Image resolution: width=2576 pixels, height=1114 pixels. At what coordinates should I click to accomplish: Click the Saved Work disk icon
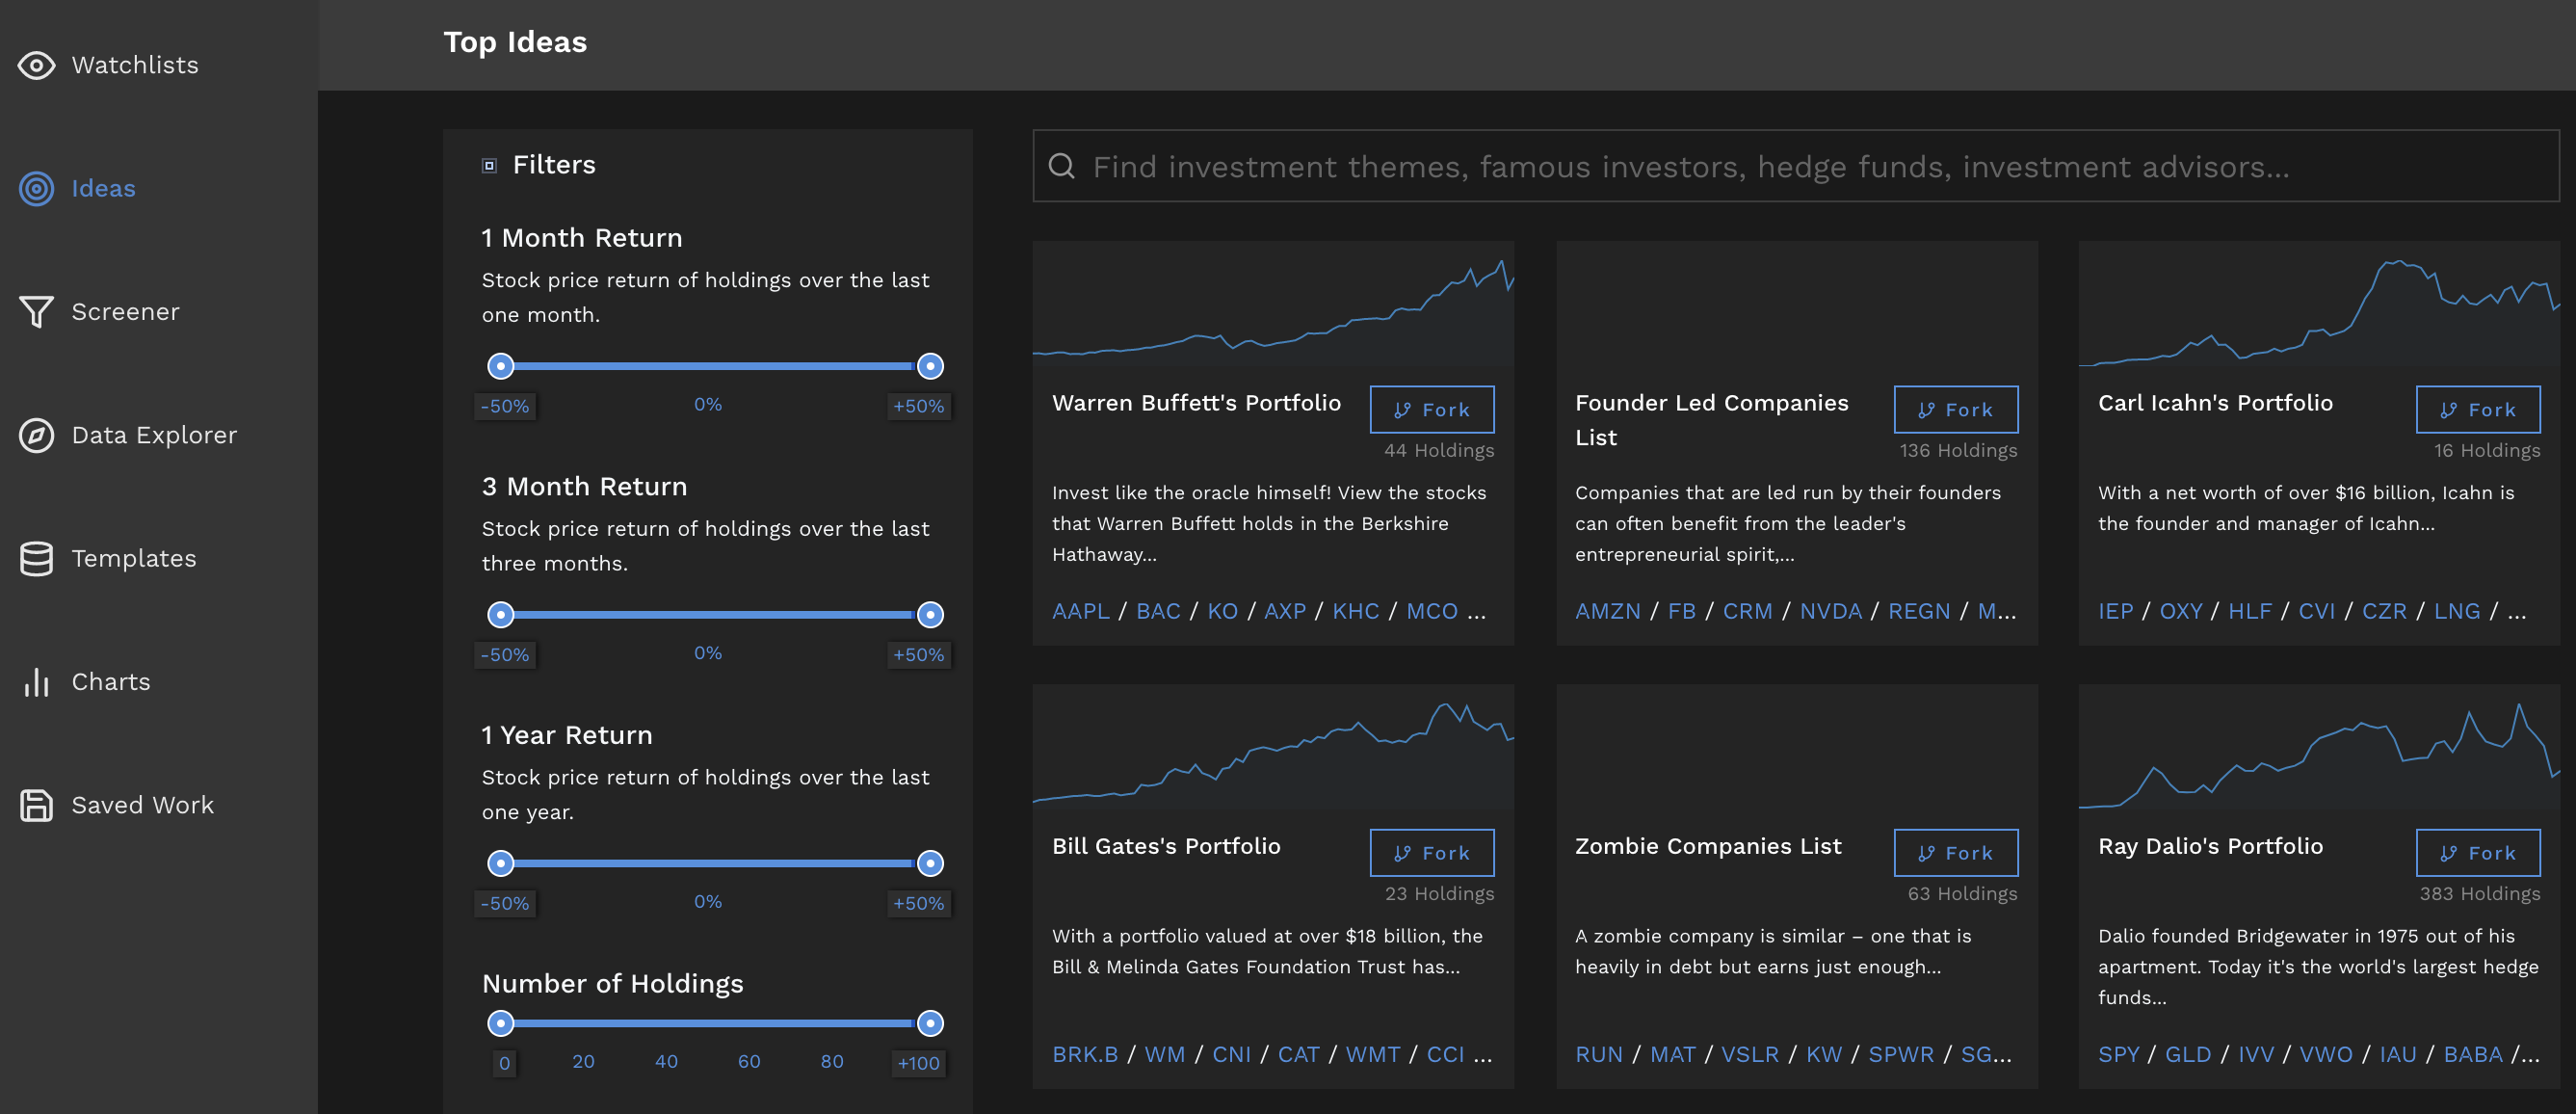[37, 805]
